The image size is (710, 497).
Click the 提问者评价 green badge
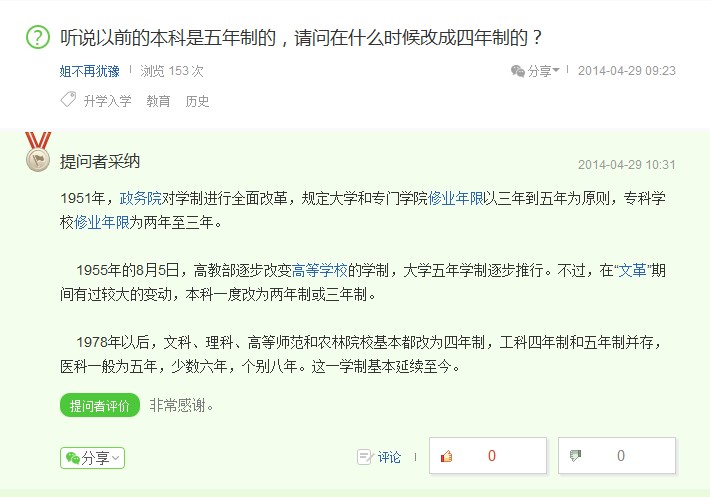99,405
